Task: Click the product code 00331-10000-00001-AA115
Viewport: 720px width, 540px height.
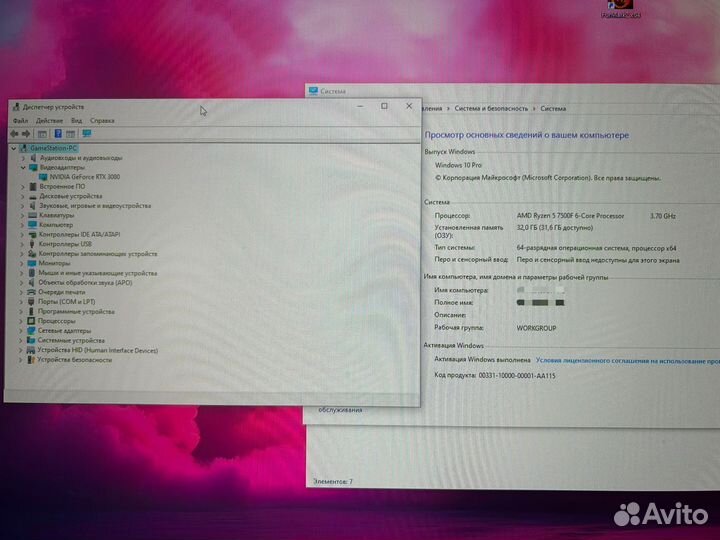Action: click(517, 376)
